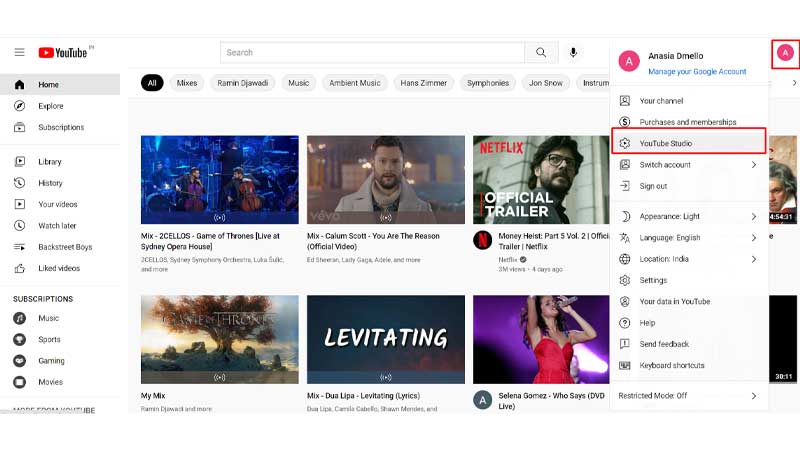Image resolution: width=800 pixels, height=450 pixels.
Task: Select the All filter chip
Action: 152,83
